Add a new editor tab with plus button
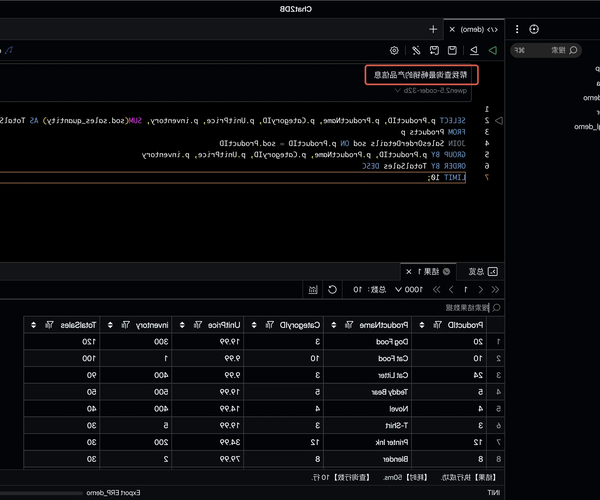 click(x=432, y=30)
